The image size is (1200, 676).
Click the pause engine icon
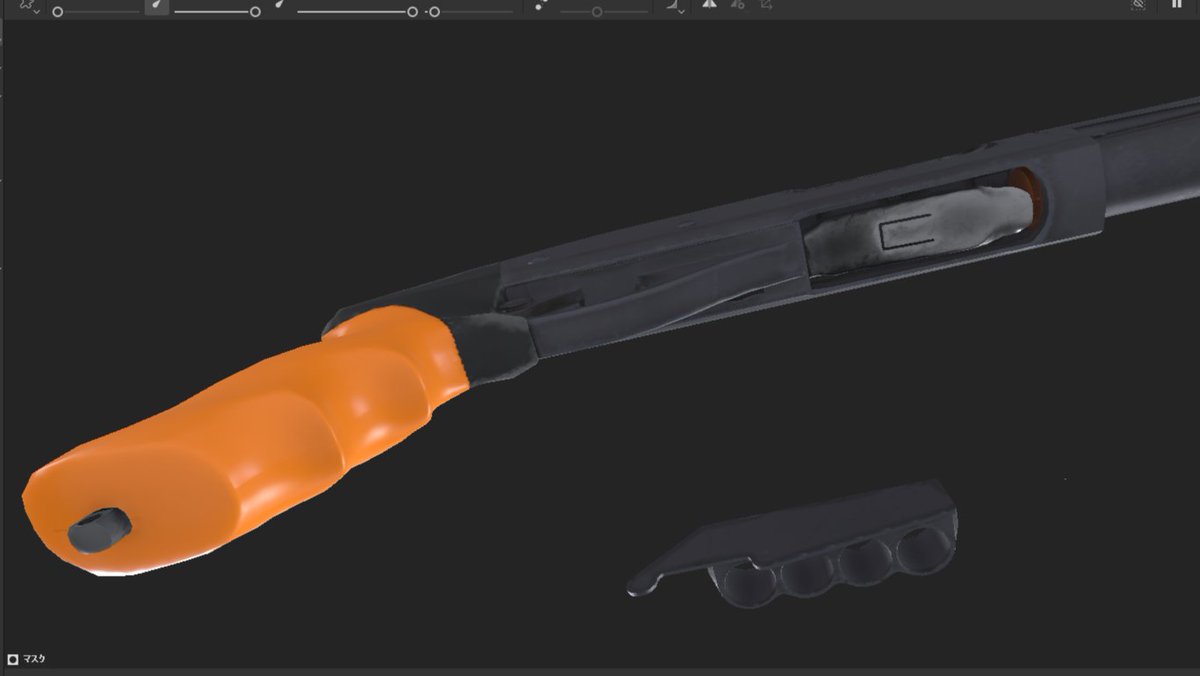(1176, 4)
